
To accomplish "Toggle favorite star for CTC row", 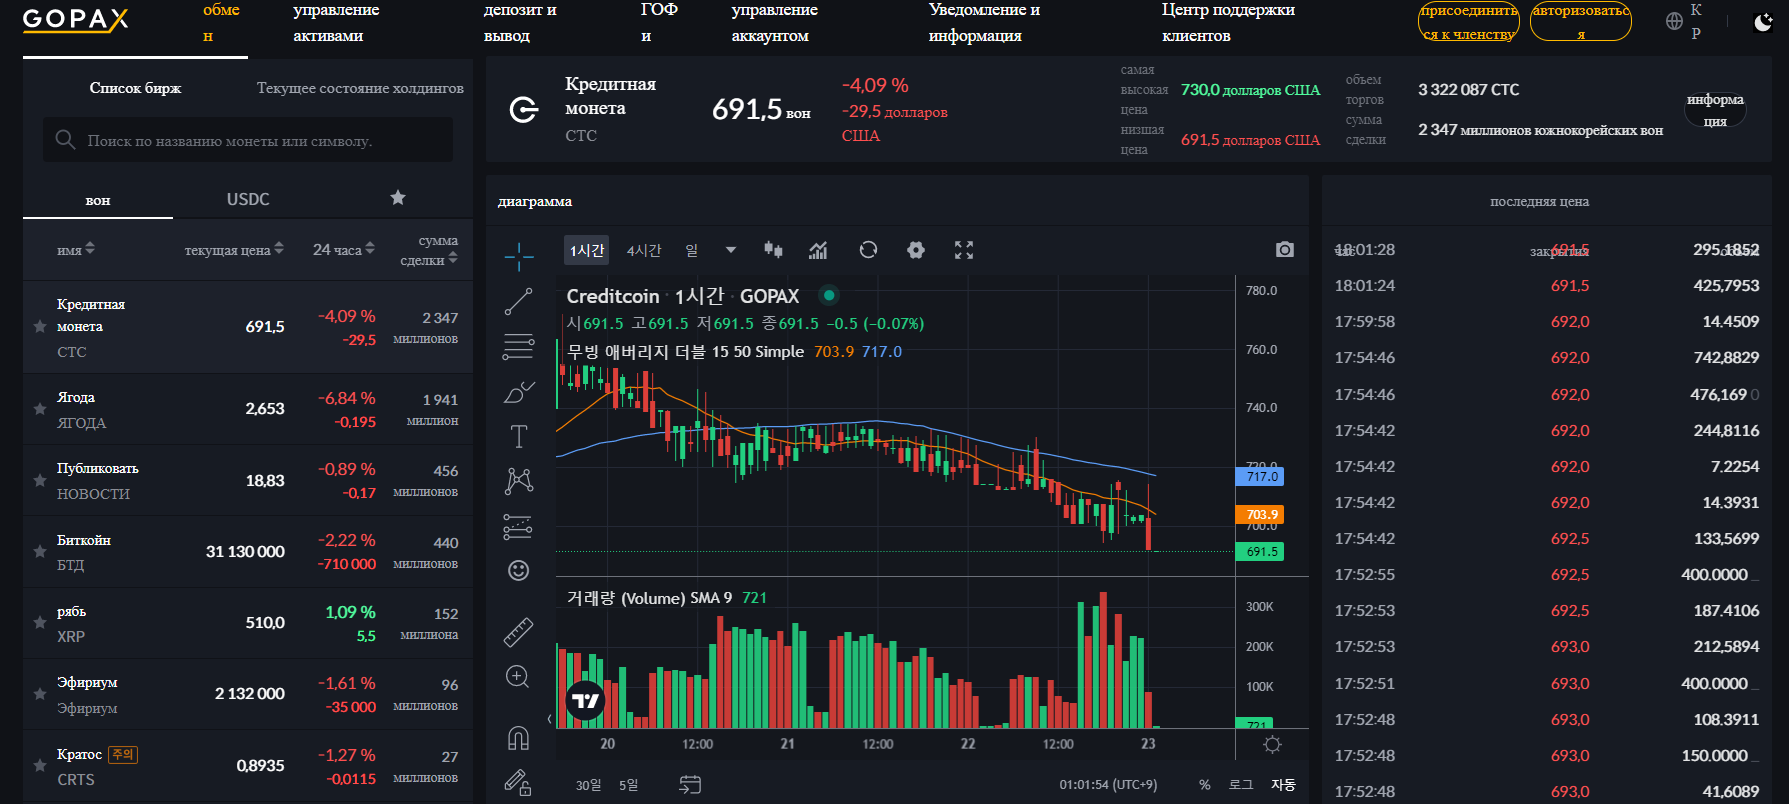I will [x=40, y=327].
